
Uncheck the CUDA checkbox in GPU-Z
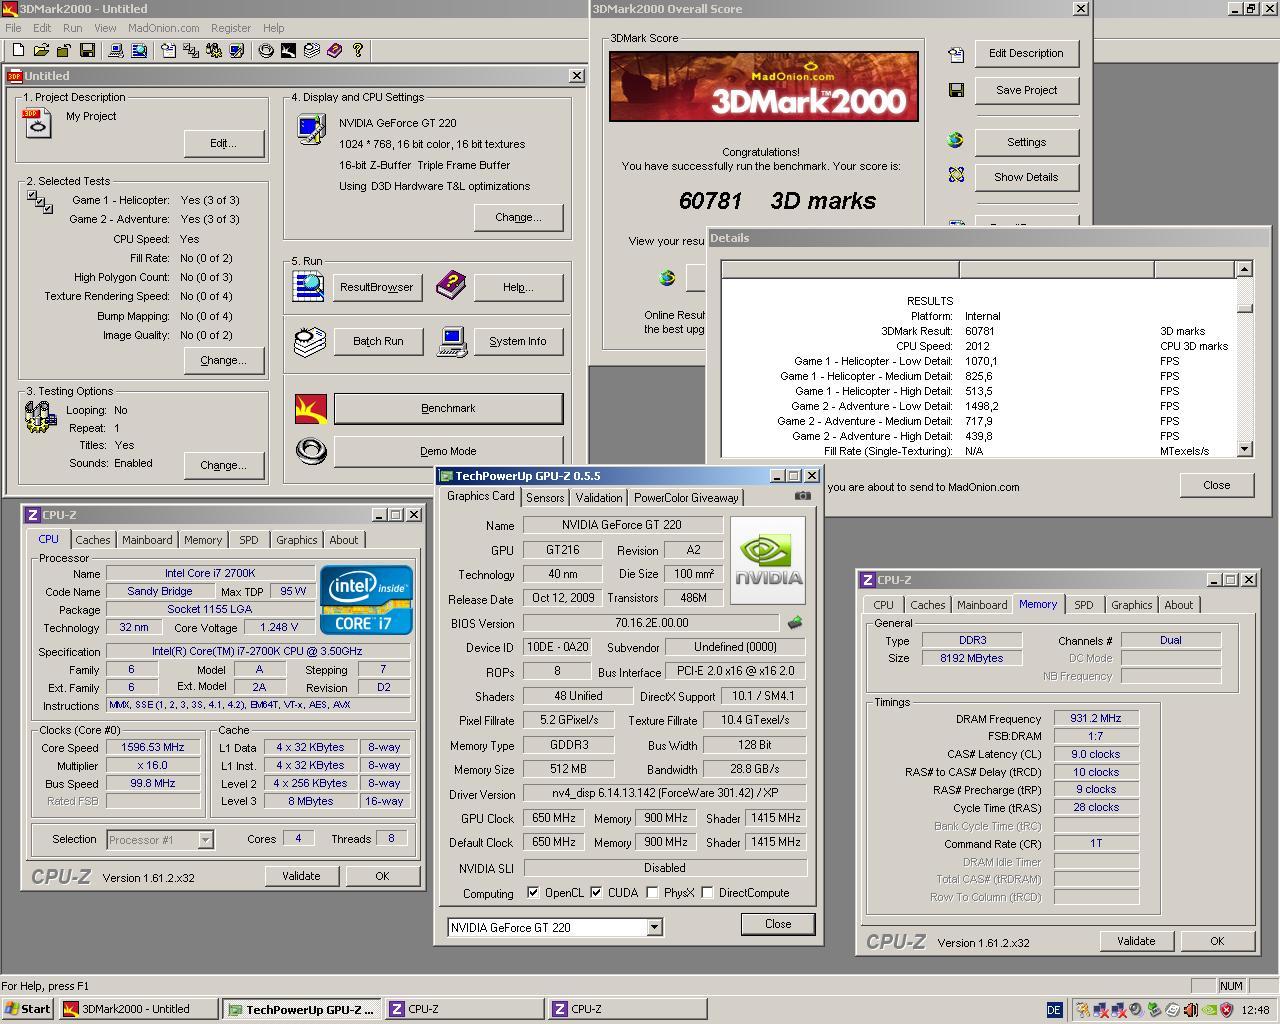[597, 892]
